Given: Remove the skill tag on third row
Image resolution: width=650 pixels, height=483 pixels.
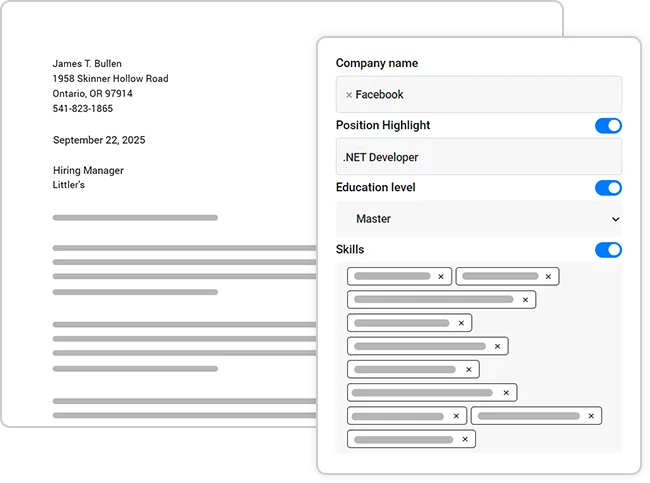Looking at the screenshot, I should pyautogui.click(x=461, y=323).
